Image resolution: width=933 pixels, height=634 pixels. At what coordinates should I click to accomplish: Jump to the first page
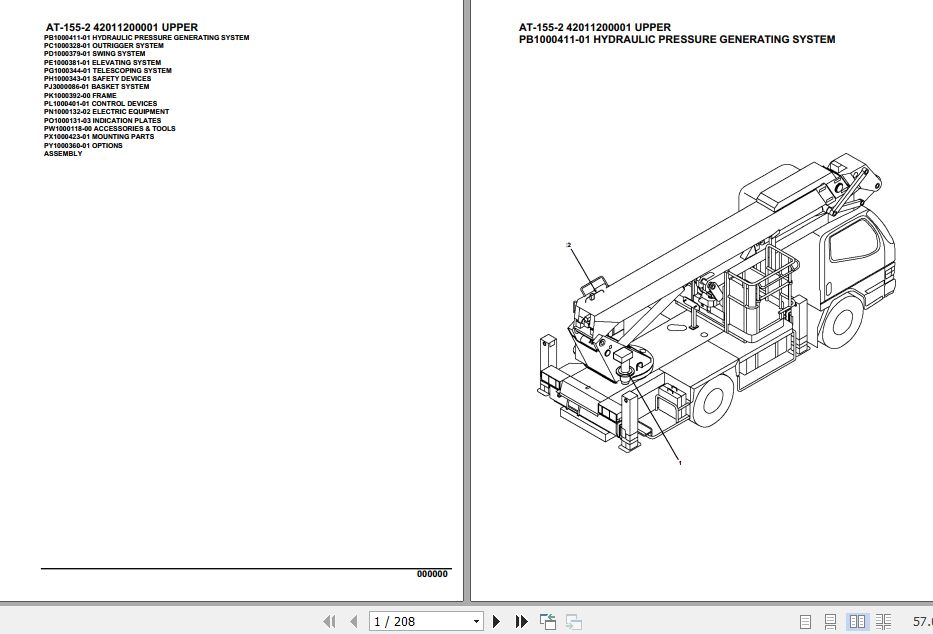pyautogui.click(x=329, y=621)
